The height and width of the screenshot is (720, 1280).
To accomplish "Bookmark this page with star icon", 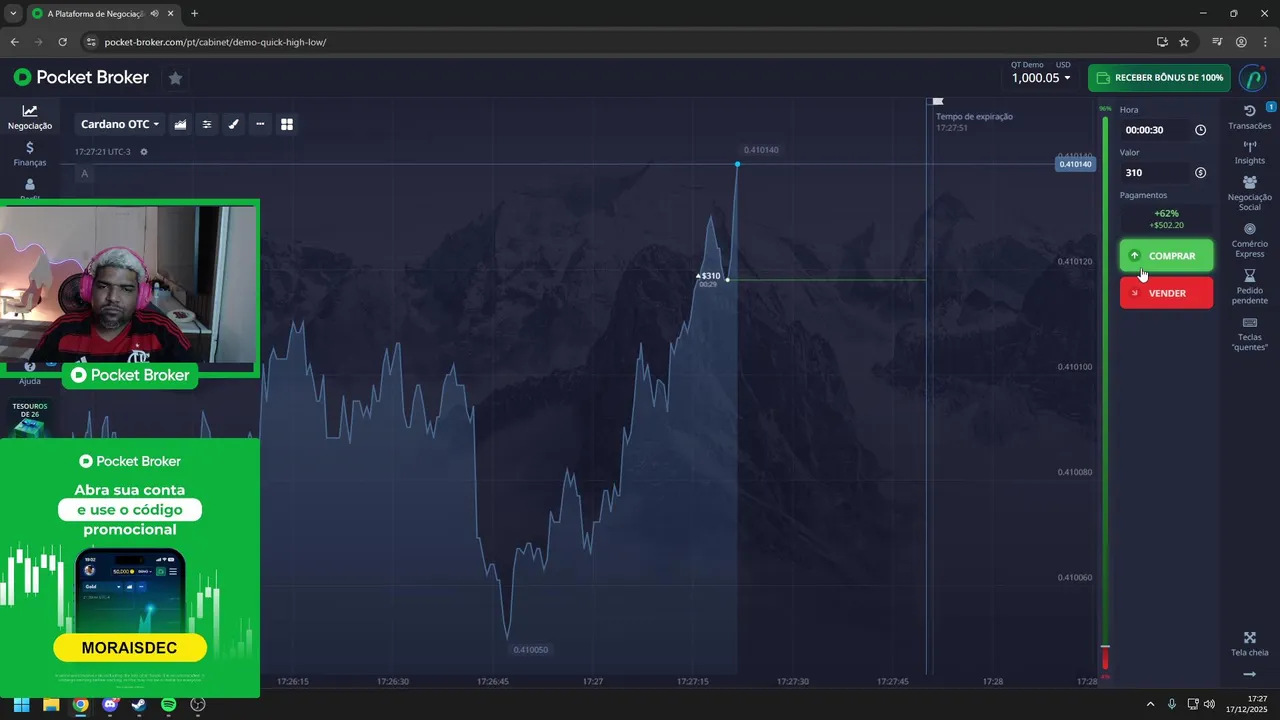I will point(1184,42).
